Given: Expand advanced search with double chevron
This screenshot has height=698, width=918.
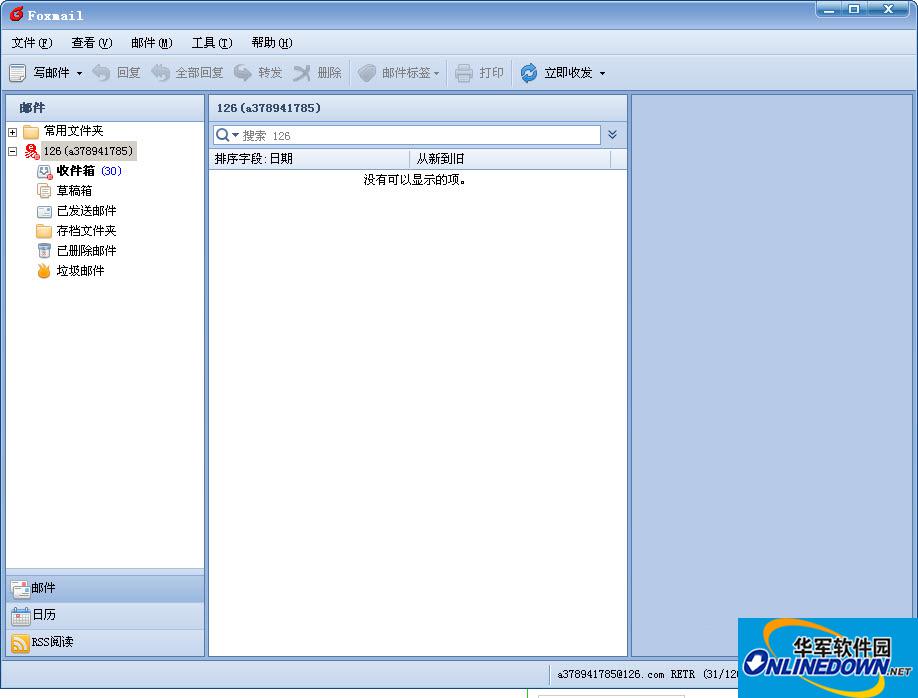Looking at the screenshot, I should click(x=612, y=135).
